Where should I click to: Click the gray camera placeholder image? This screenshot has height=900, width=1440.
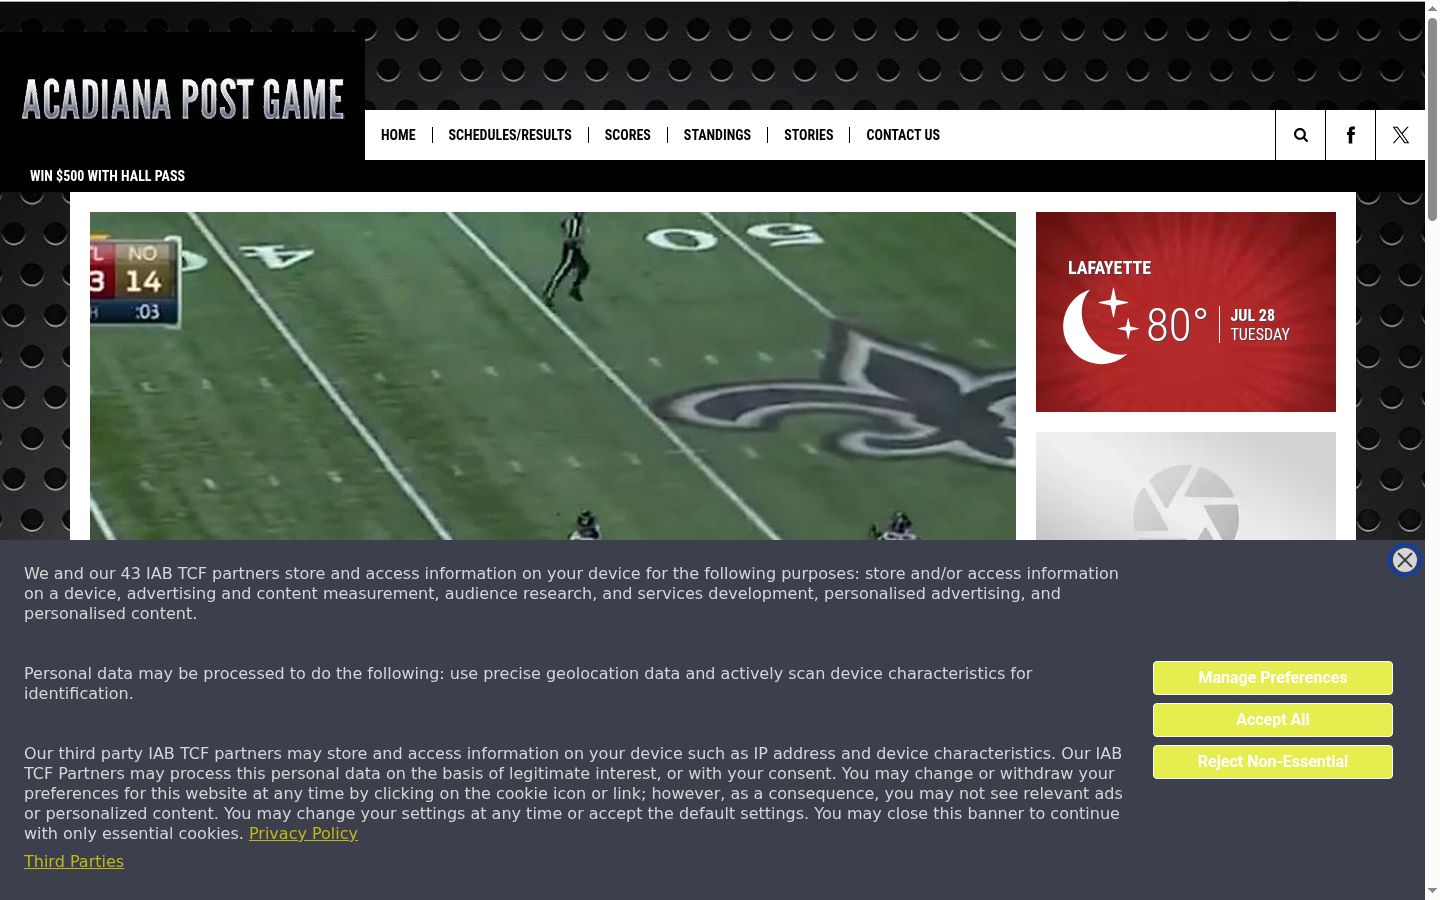pos(1186,486)
